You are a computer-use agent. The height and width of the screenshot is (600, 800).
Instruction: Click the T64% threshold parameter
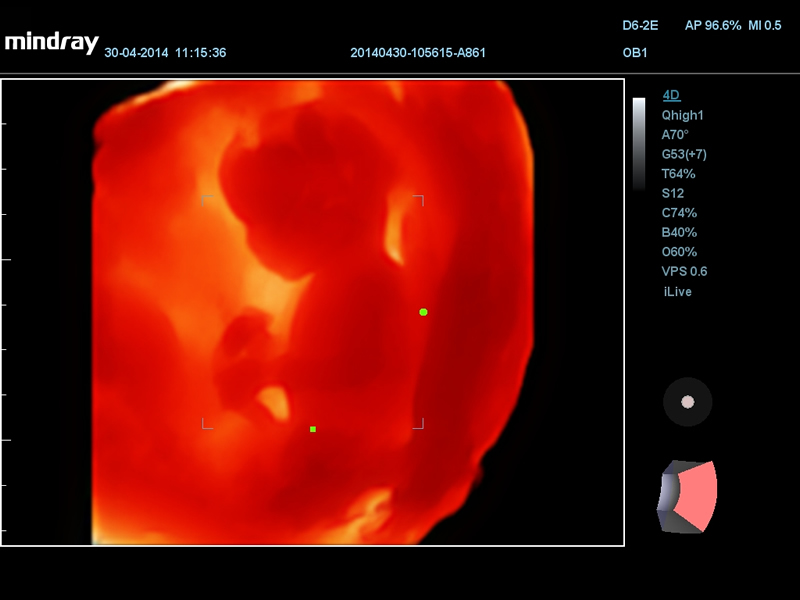point(678,174)
